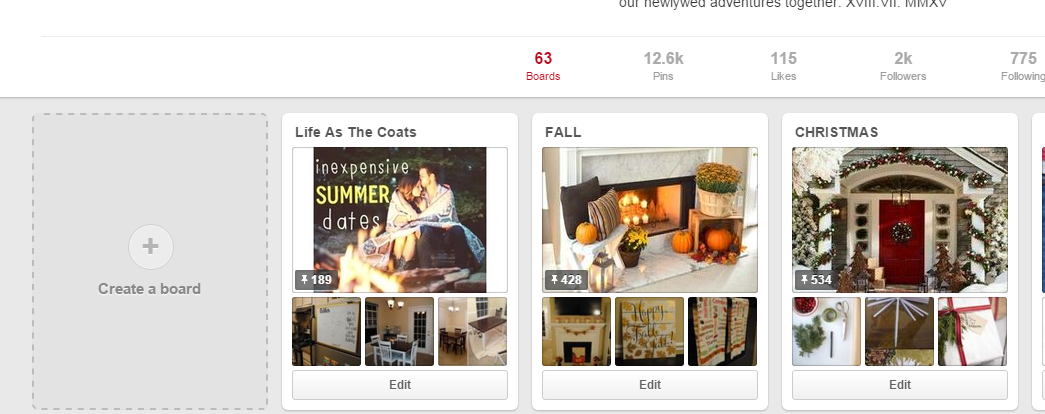Edit the CHRISTMAS board

pyautogui.click(x=900, y=385)
